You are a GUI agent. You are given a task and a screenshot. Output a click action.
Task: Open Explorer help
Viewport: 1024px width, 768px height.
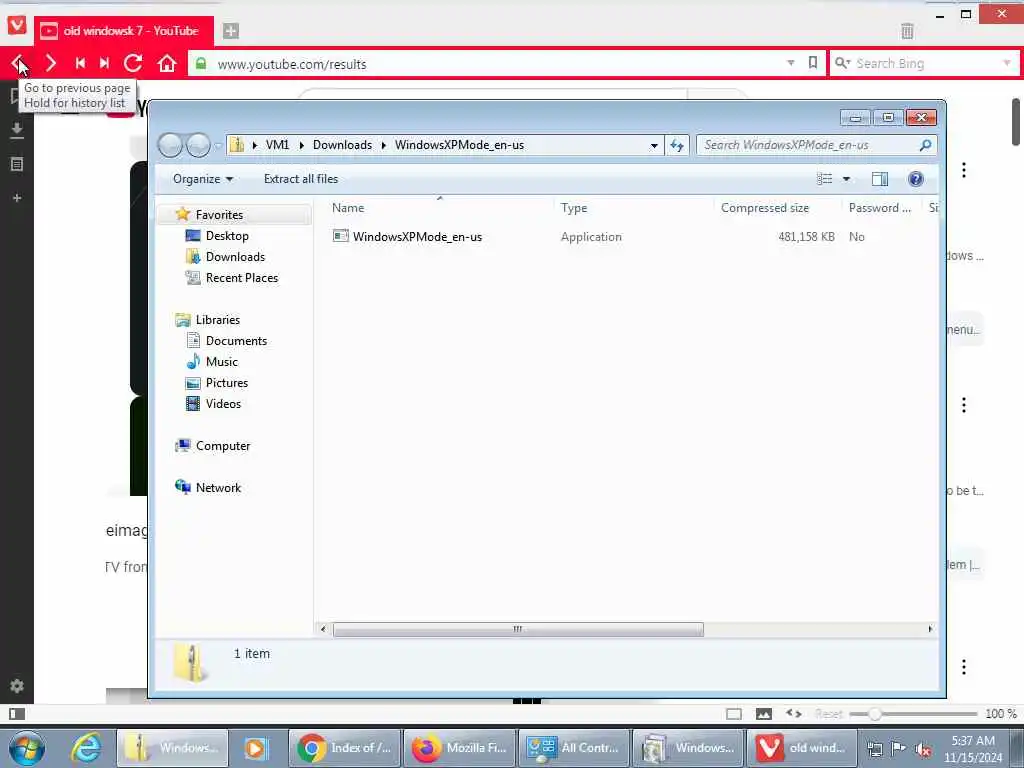point(916,179)
